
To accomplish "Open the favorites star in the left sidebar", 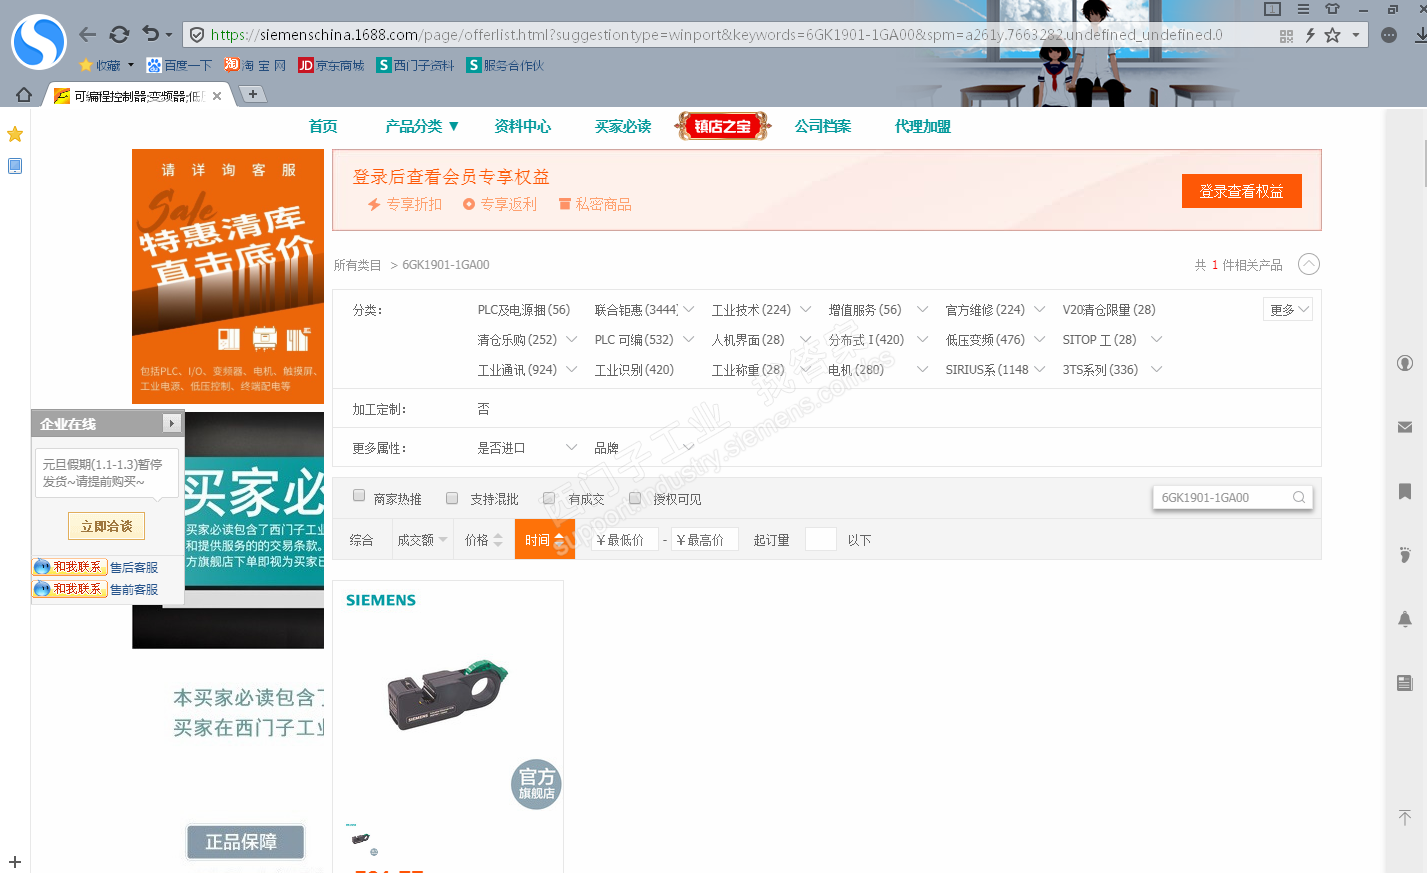I will 15,134.
